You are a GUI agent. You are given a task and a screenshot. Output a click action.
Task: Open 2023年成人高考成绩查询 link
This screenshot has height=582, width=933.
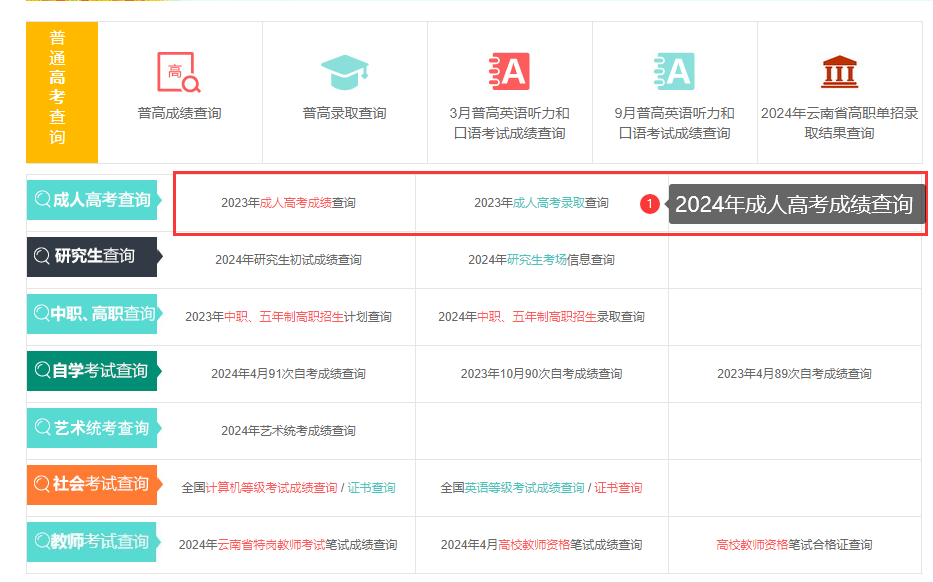(x=288, y=203)
